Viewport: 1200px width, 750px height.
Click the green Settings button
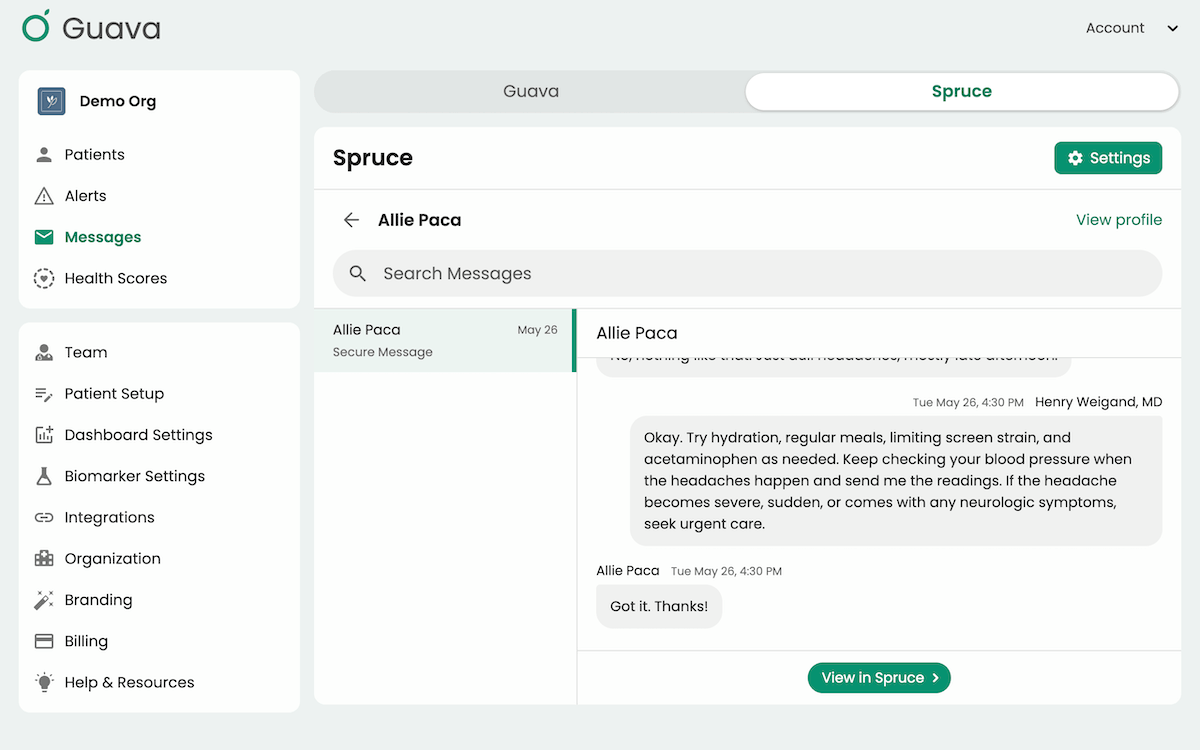tap(1108, 158)
